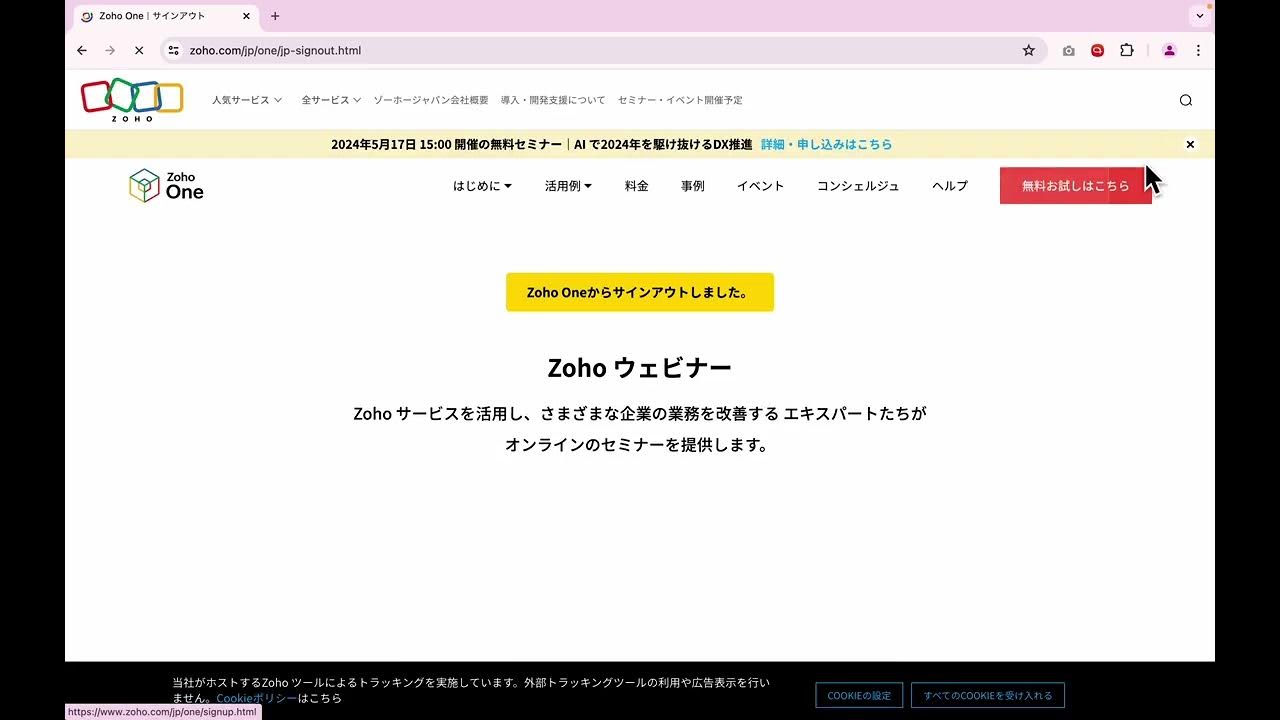This screenshot has width=1280, height=720.
Task: Close the seminar announcement banner
Action: (1190, 144)
